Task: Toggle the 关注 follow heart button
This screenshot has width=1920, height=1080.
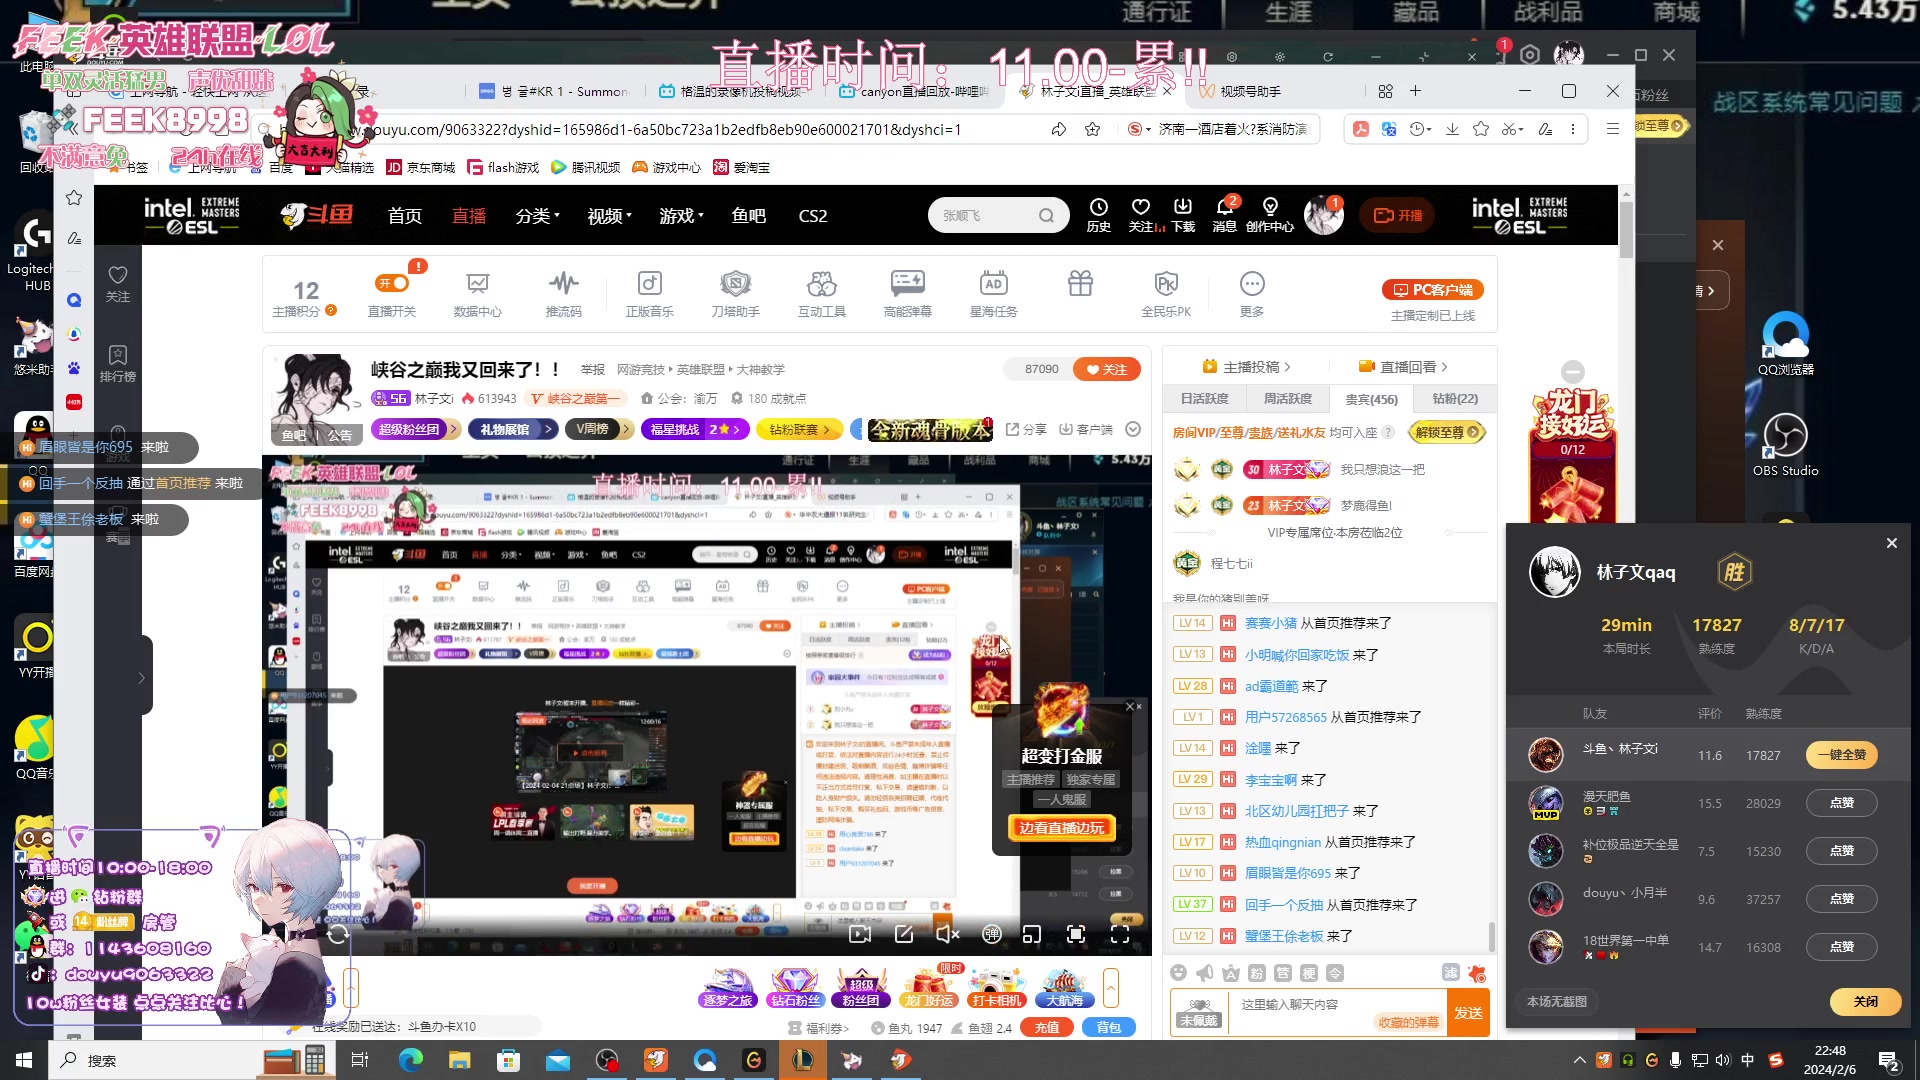Action: tap(1106, 369)
